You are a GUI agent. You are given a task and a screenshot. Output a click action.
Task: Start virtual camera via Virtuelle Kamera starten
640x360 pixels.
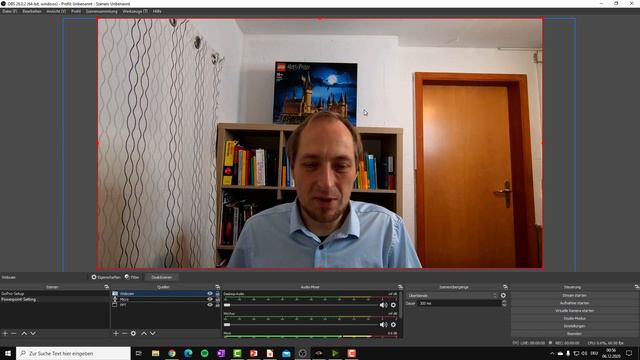point(574,311)
